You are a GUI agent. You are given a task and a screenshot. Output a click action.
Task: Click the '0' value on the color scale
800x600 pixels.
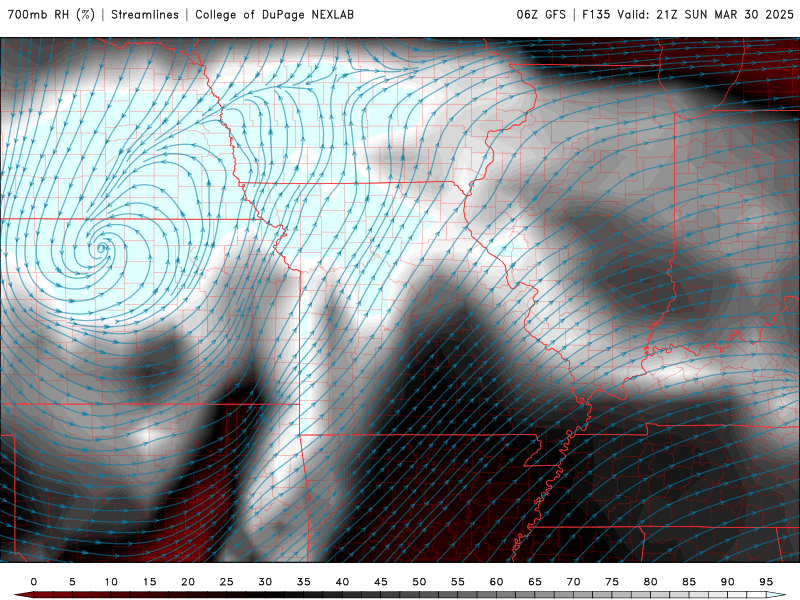34,582
